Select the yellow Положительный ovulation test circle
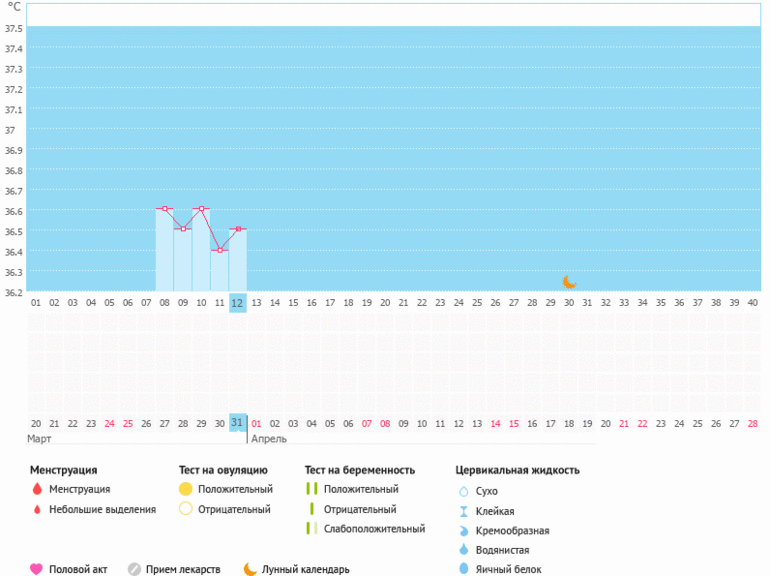Screen dimensions: 770x576 (185, 489)
